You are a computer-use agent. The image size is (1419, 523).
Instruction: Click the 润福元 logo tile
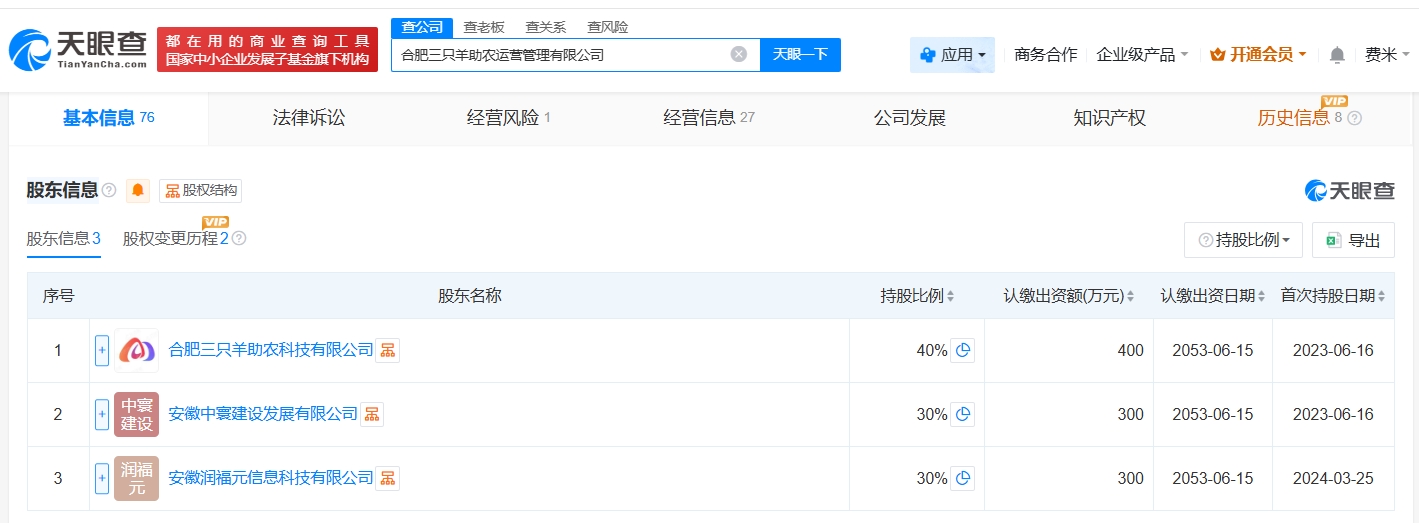(x=137, y=478)
